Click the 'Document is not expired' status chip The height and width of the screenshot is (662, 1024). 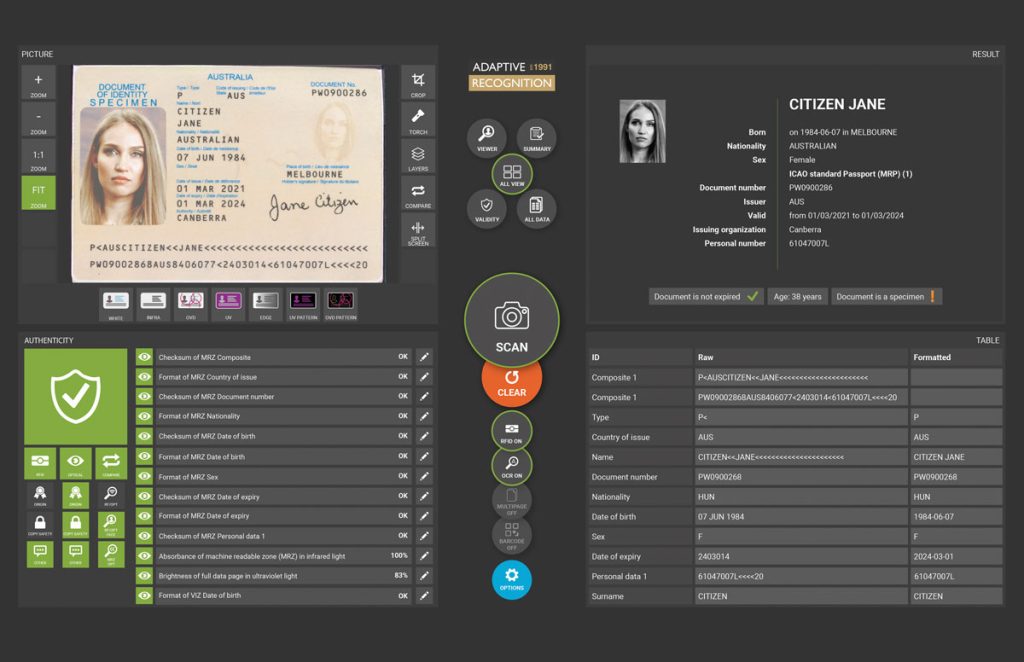706,296
